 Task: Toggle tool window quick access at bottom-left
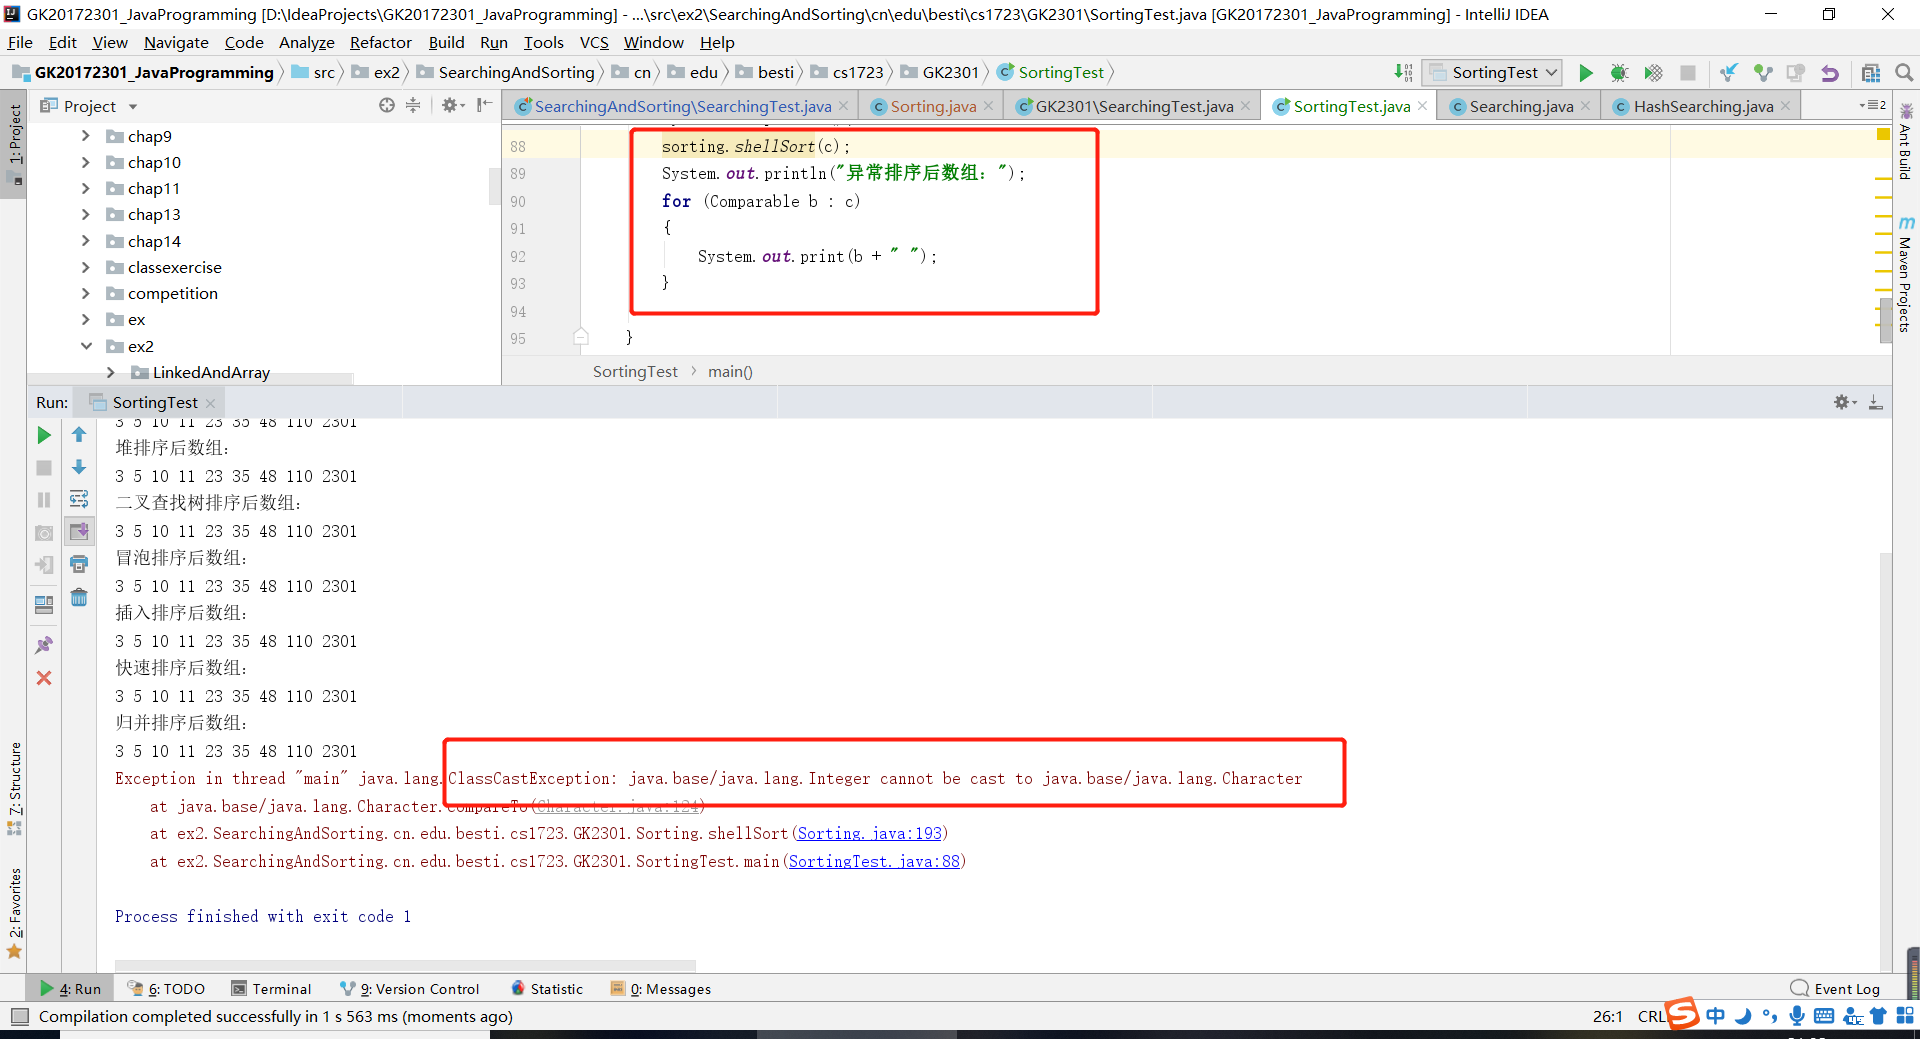19,1017
